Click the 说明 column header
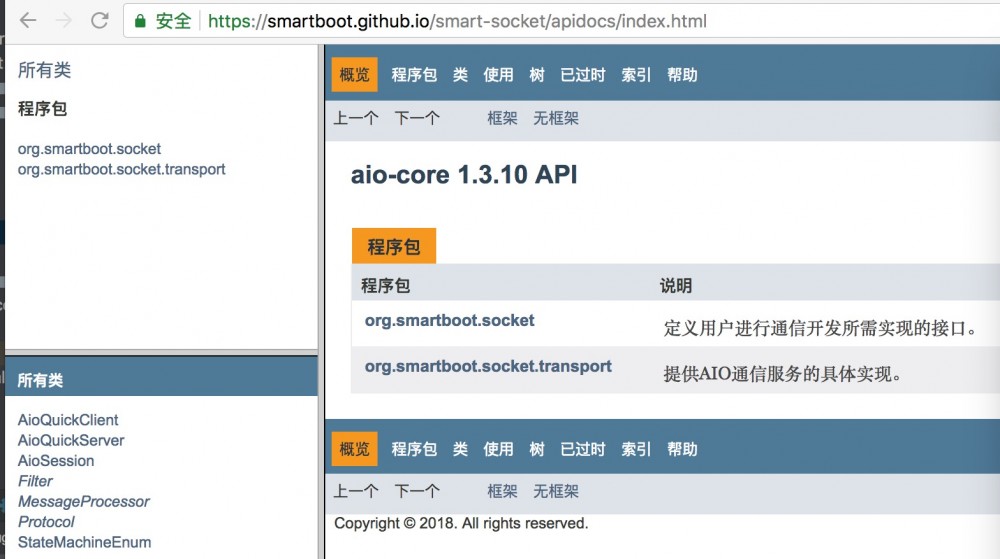1000x559 pixels. tap(675, 286)
